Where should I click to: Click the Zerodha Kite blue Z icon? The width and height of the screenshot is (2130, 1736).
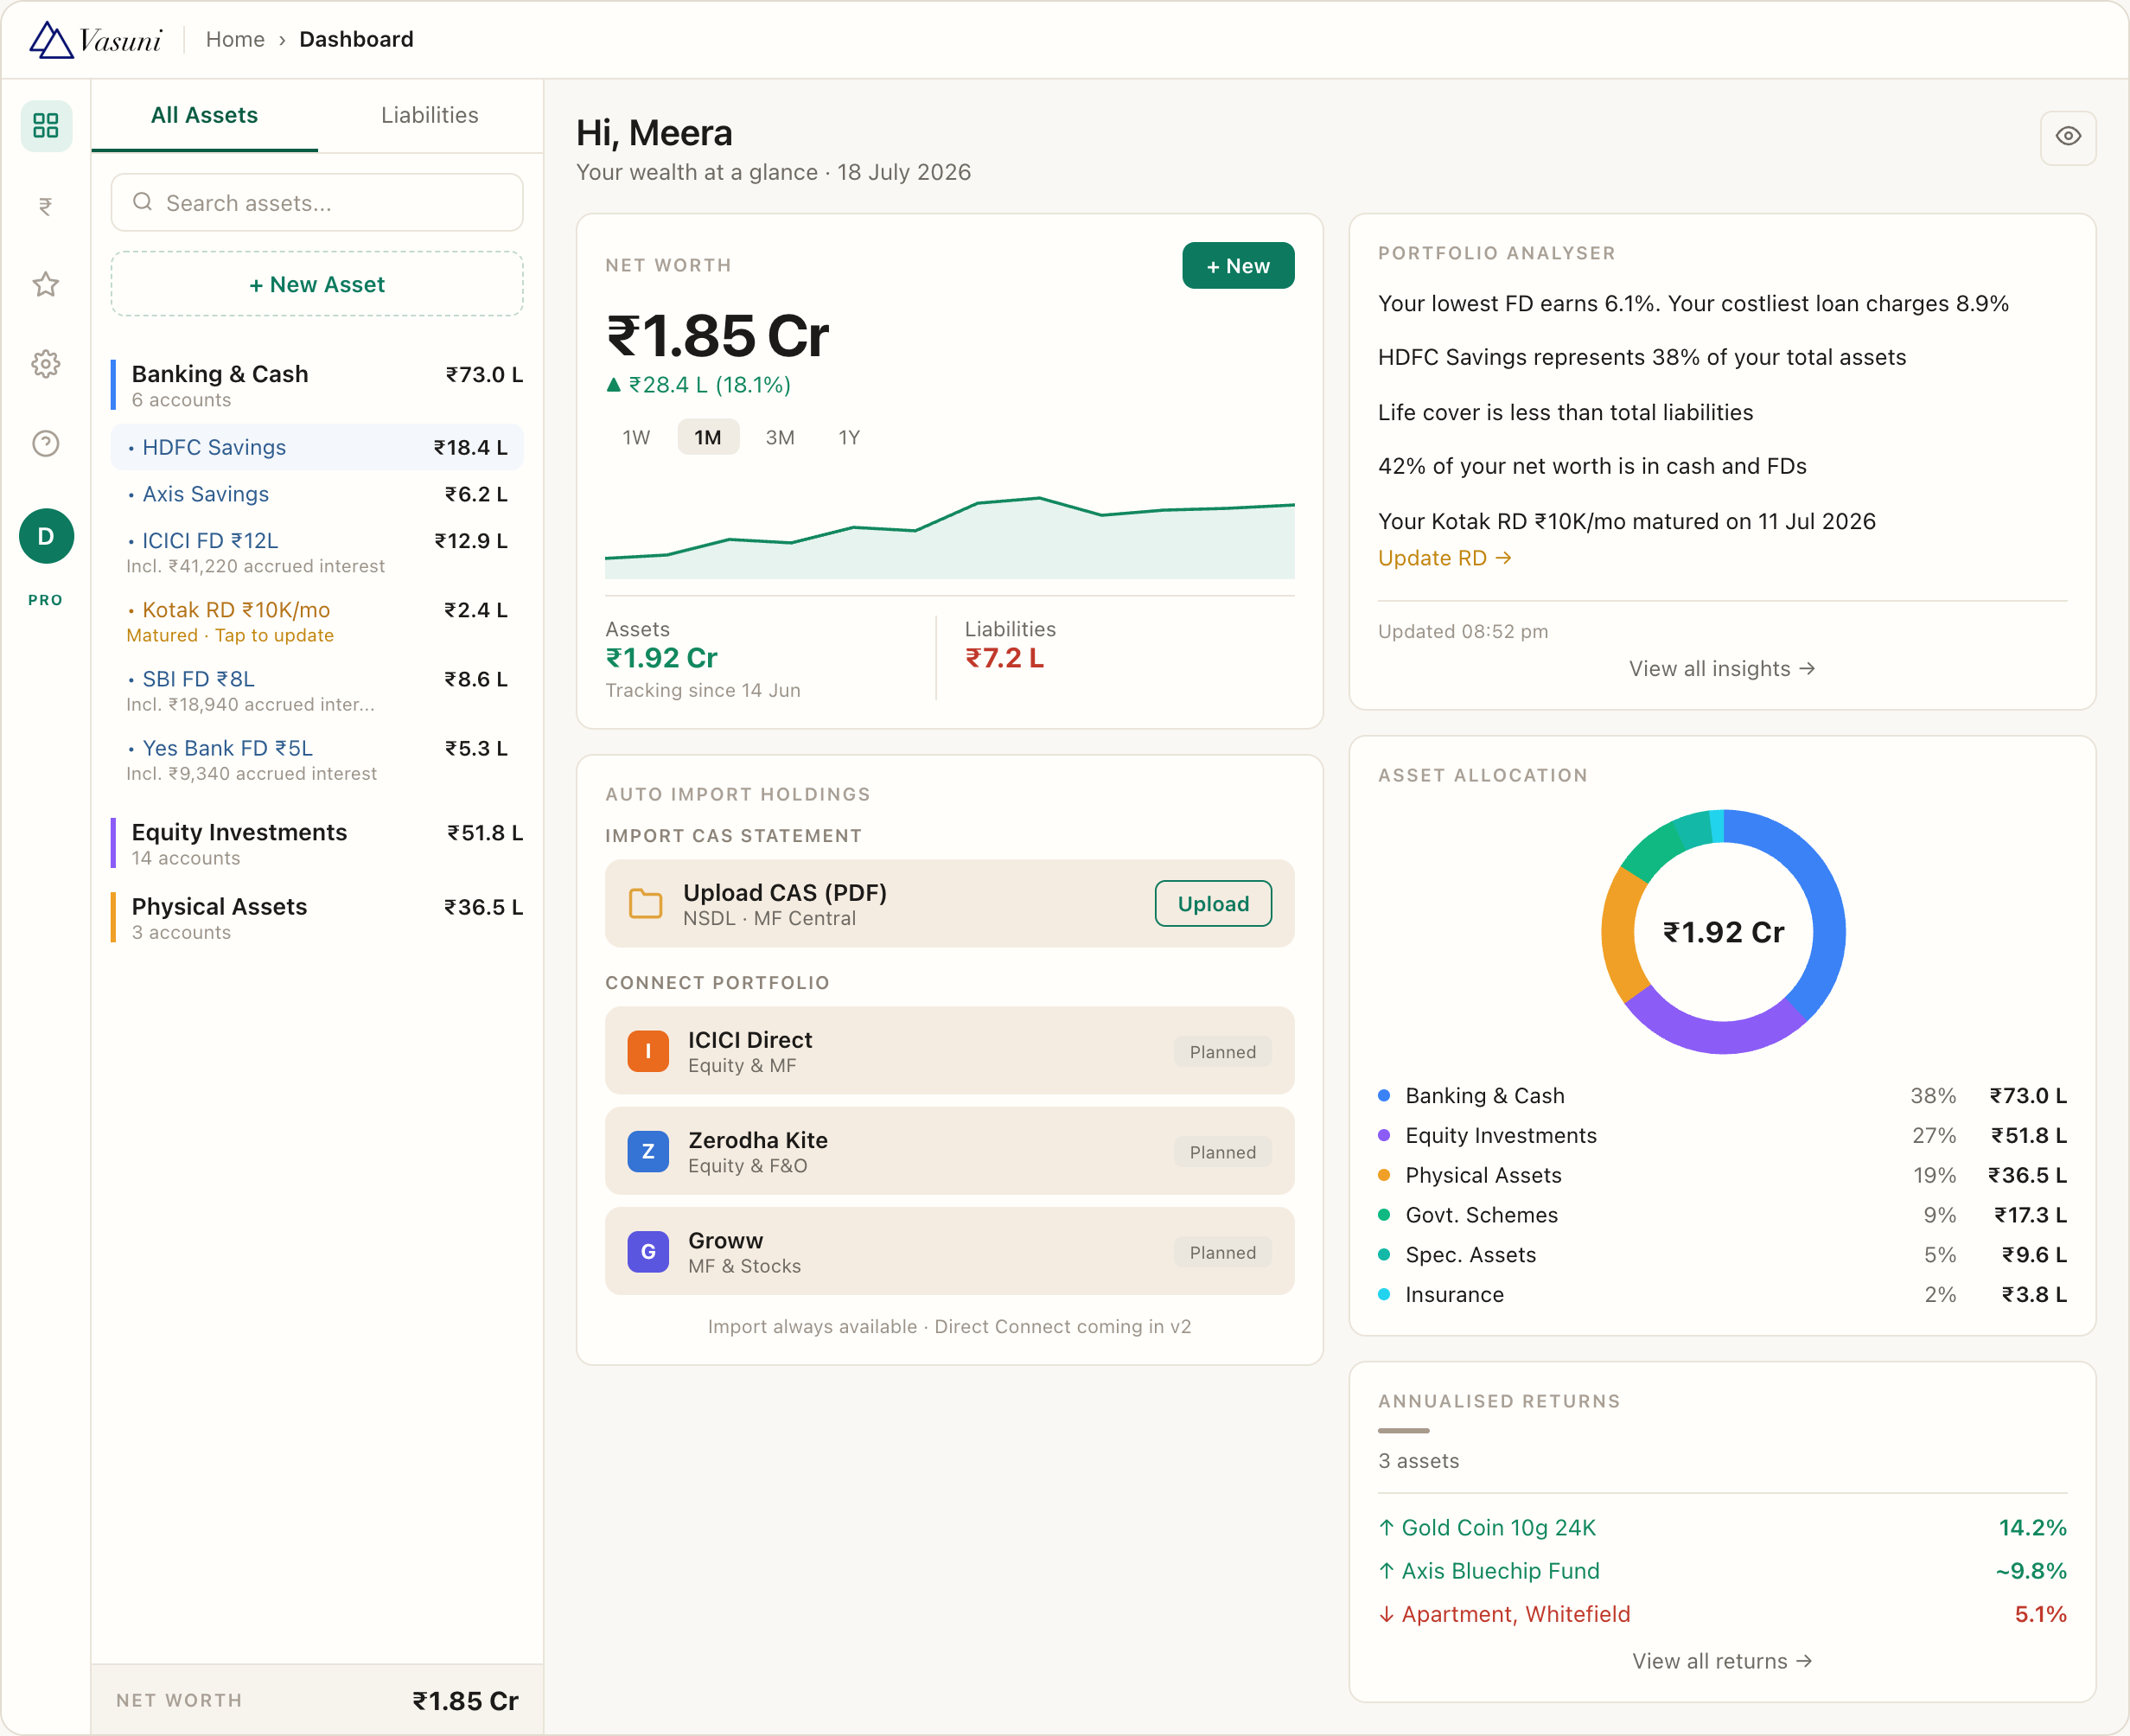648,1151
